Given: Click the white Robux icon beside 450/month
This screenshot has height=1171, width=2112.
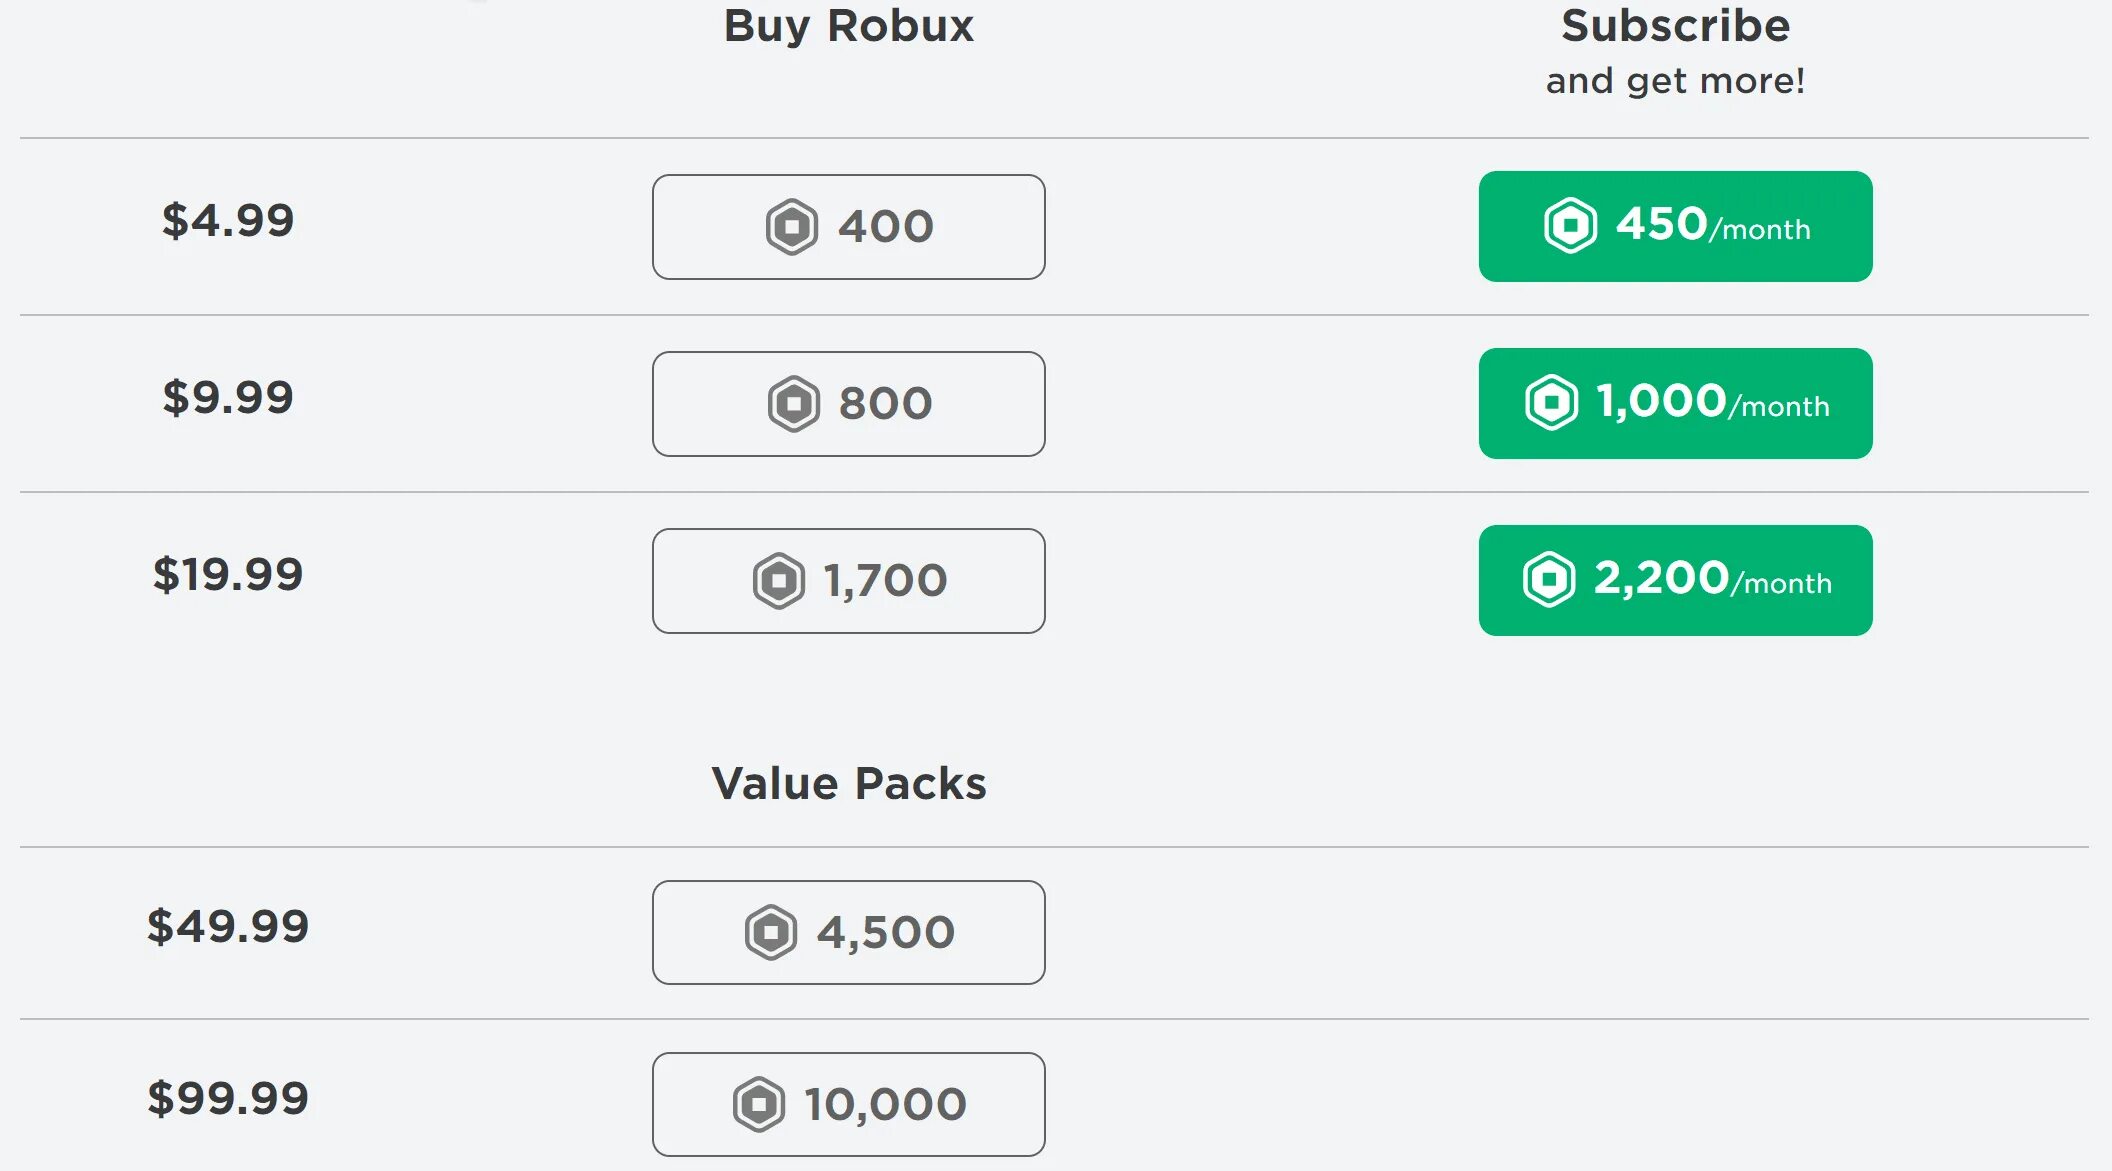Looking at the screenshot, I should click(1570, 225).
